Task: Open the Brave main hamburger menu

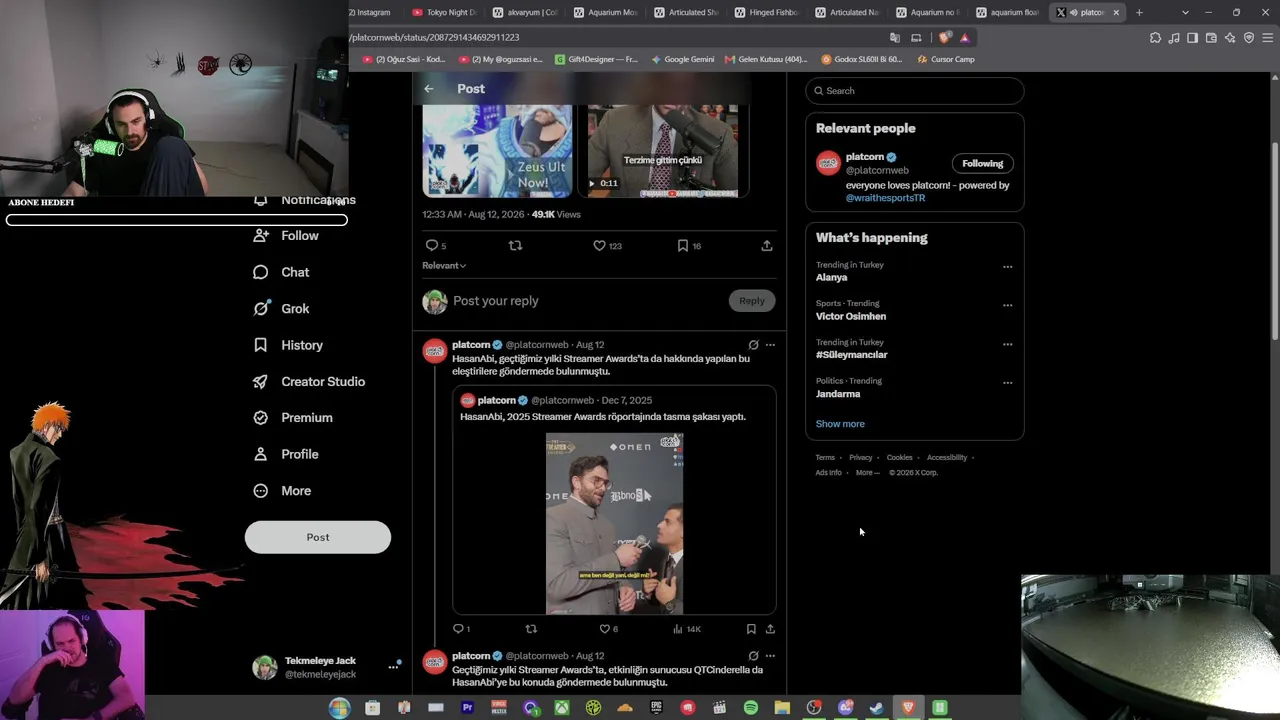Action: 1268,38
